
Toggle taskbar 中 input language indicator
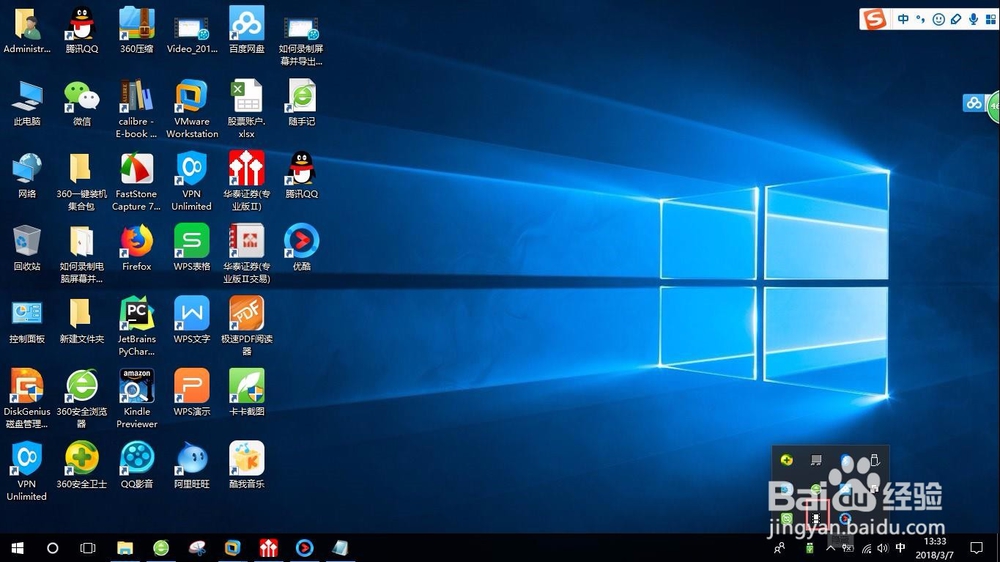pyautogui.click(x=901, y=548)
